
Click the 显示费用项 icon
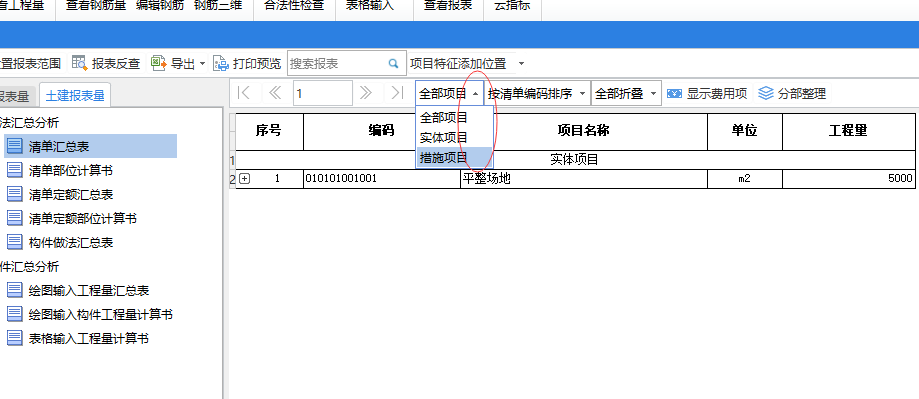tap(675, 93)
